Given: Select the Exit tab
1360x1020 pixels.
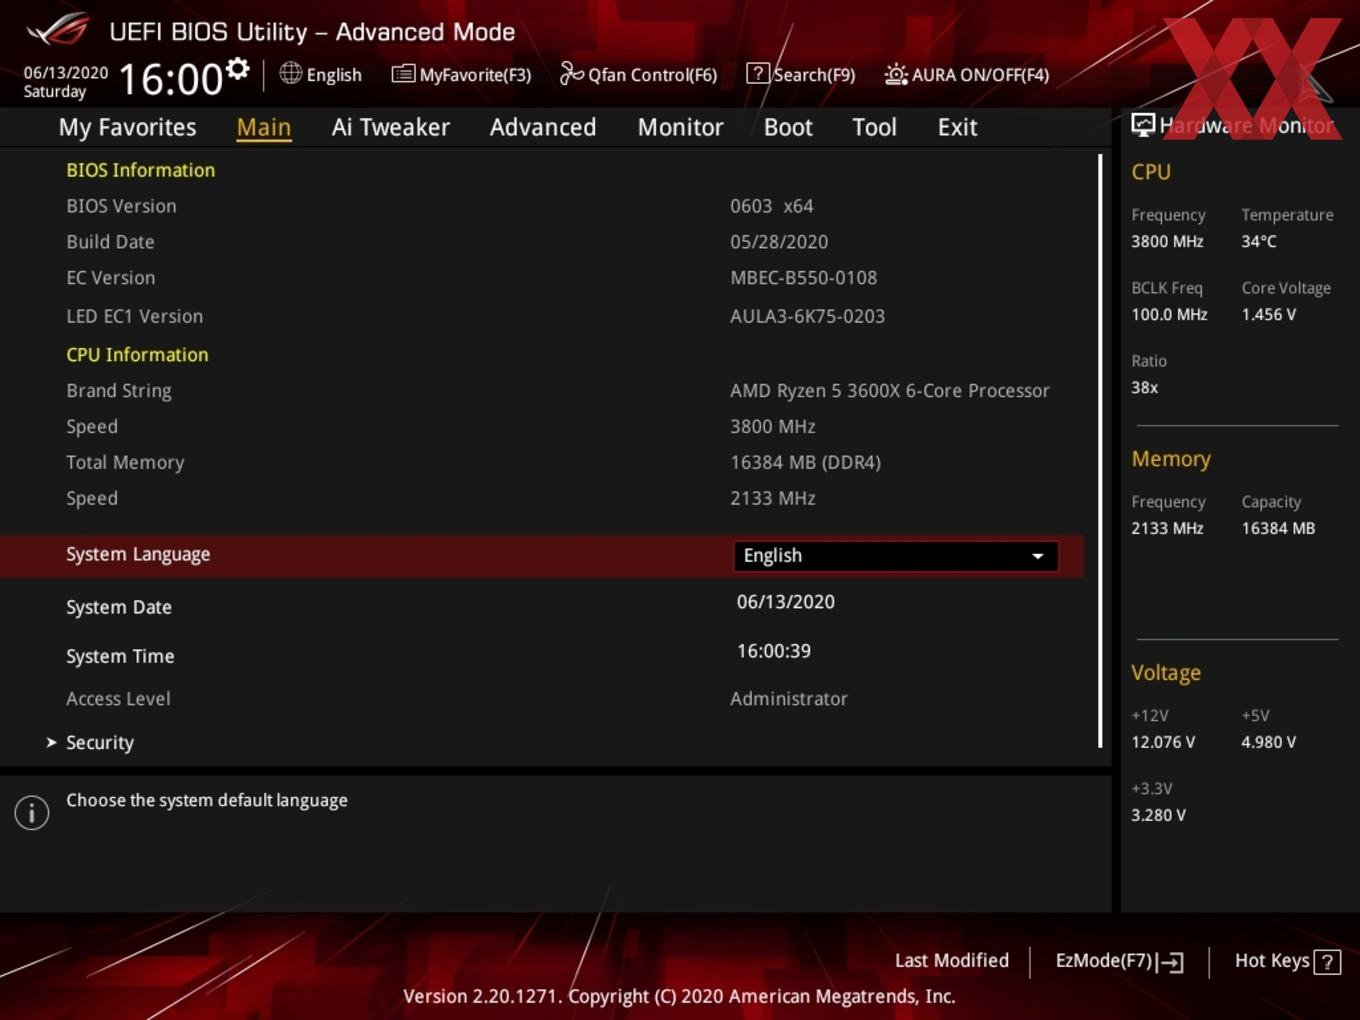Looking at the screenshot, I should 957,127.
